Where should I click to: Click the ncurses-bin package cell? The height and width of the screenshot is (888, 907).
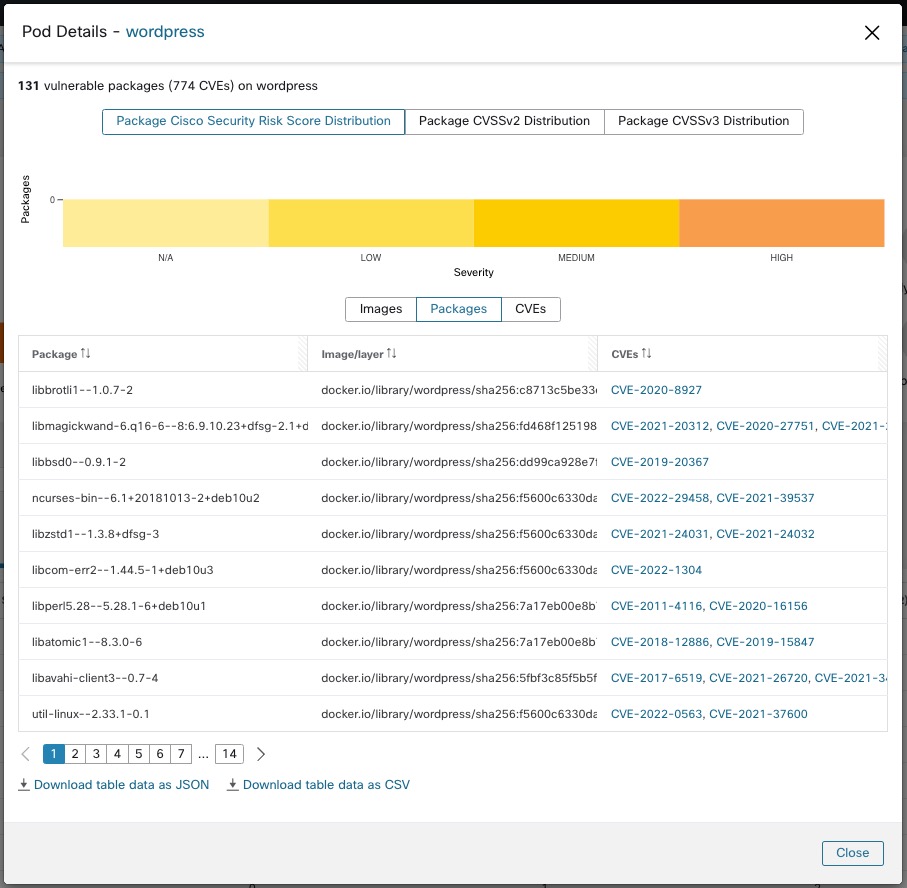pos(163,498)
